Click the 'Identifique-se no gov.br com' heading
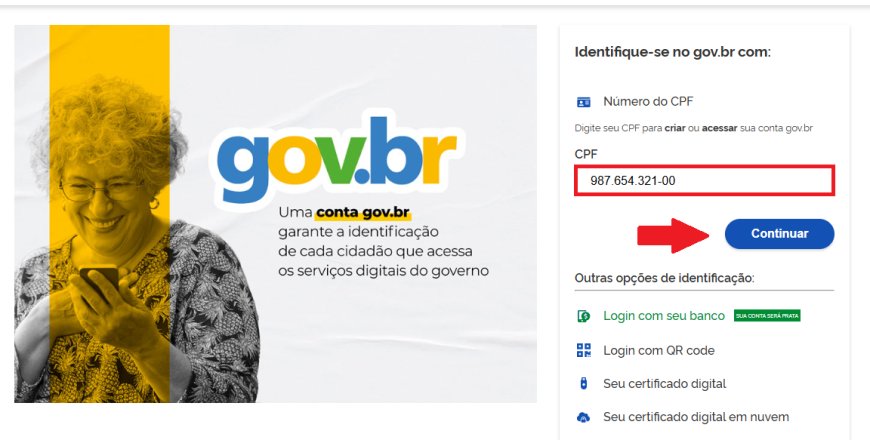870x440 pixels. (672, 52)
